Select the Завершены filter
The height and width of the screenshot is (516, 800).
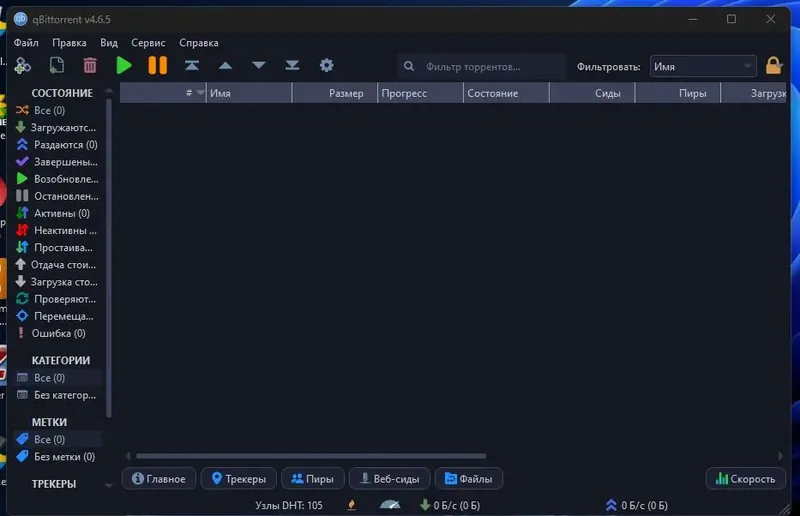coord(58,162)
